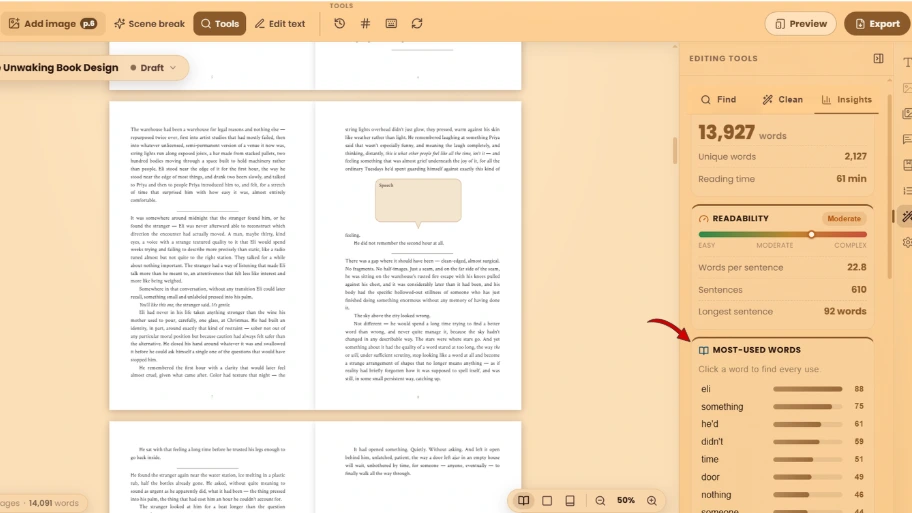912x513 pixels.
Task: Open comments icon in right sidebar
Action: tap(906, 140)
